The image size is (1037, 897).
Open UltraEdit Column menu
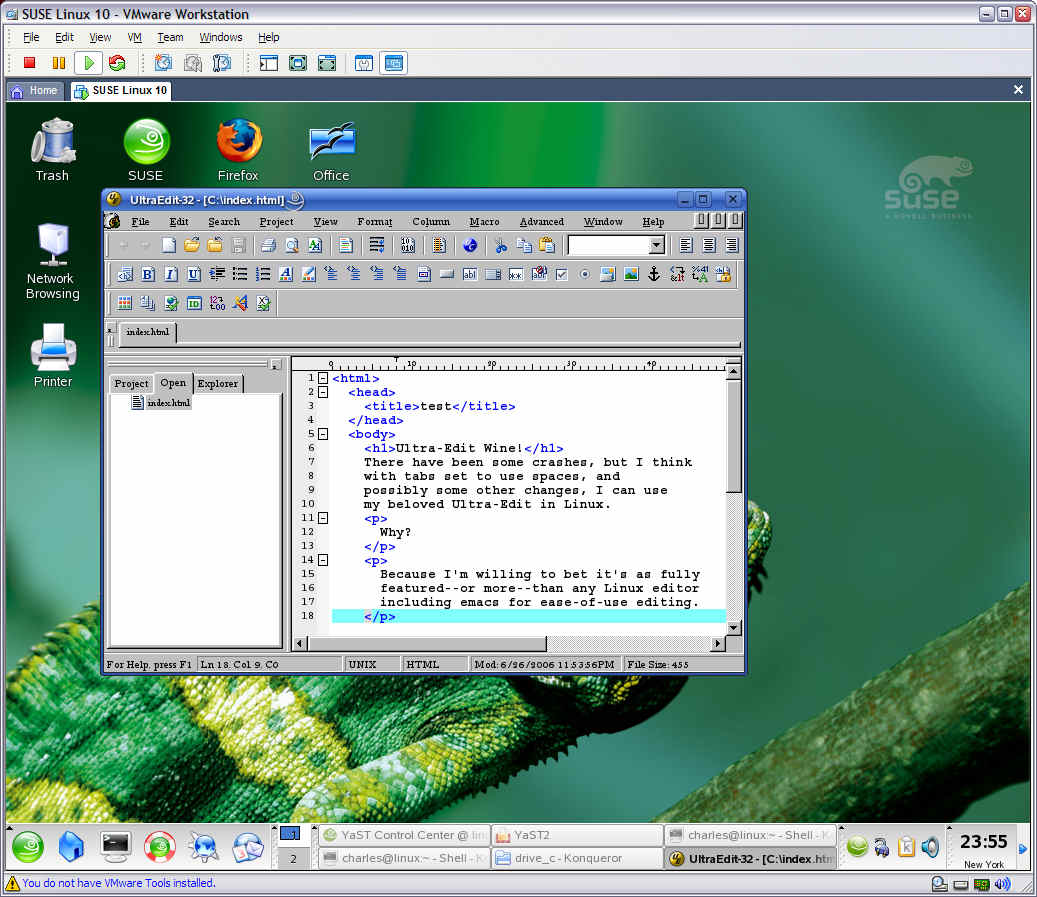pos(431,222)
